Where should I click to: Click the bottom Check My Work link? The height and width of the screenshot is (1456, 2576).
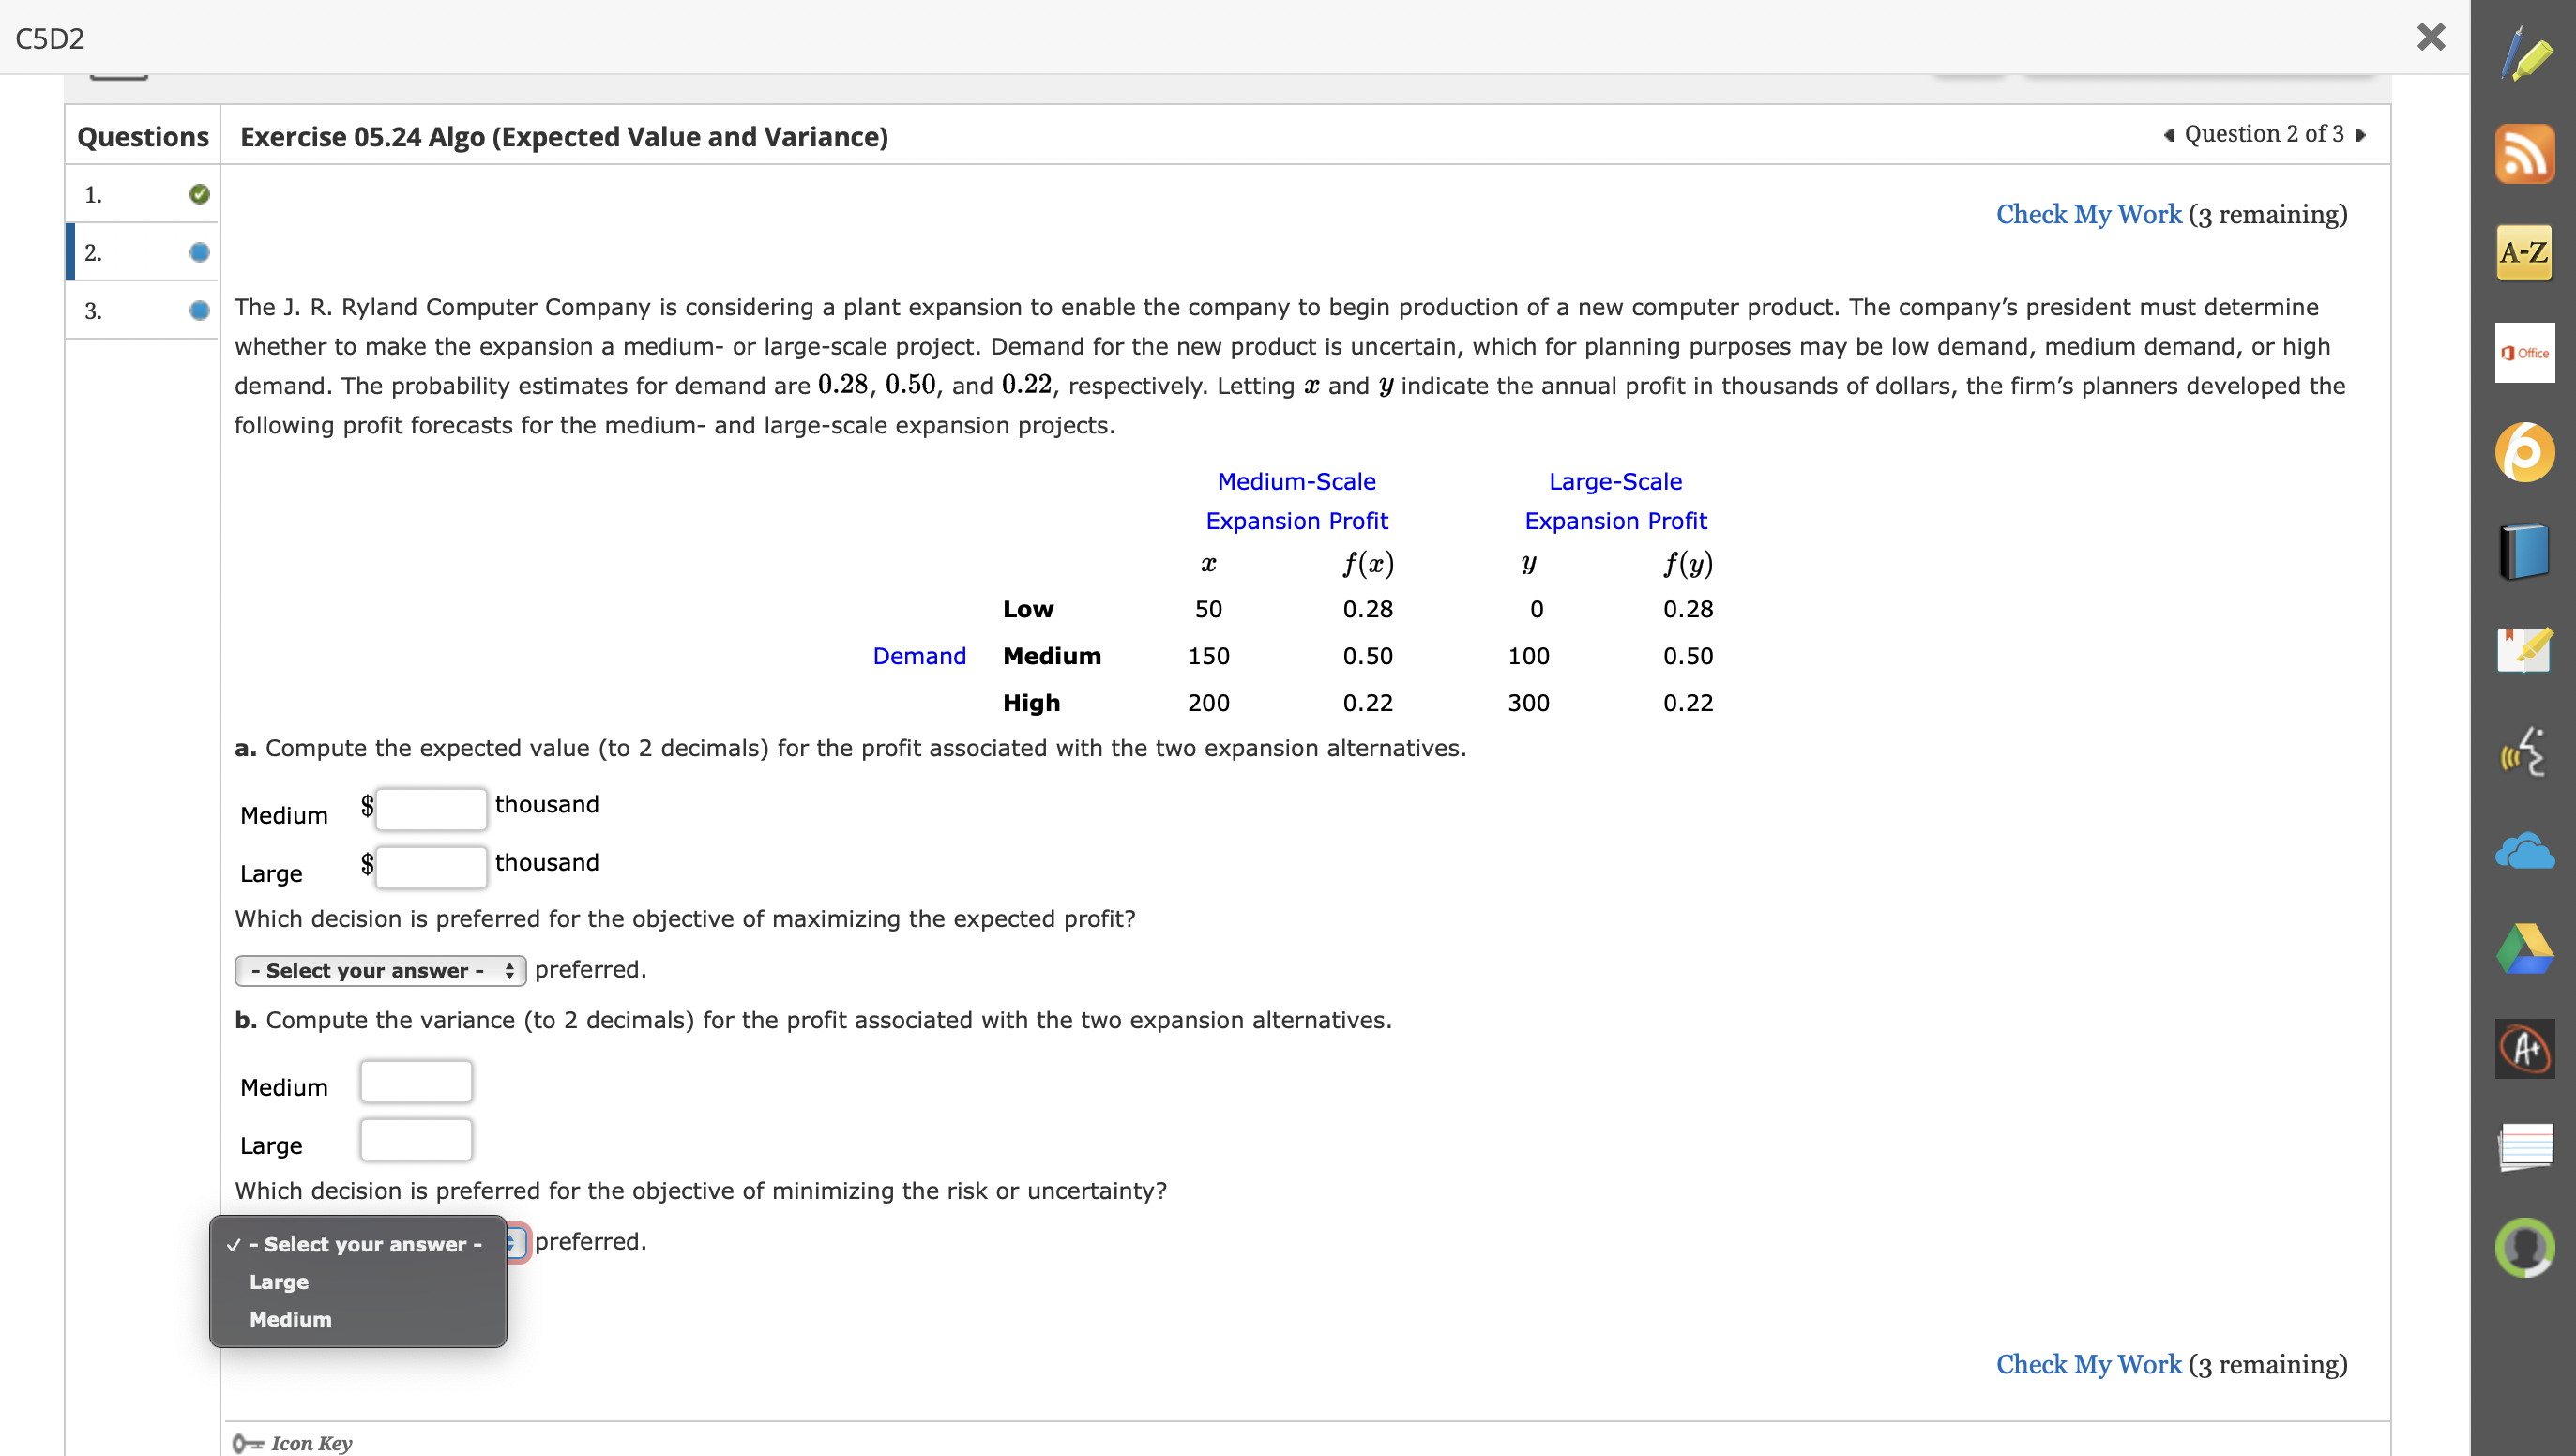2088,1364
